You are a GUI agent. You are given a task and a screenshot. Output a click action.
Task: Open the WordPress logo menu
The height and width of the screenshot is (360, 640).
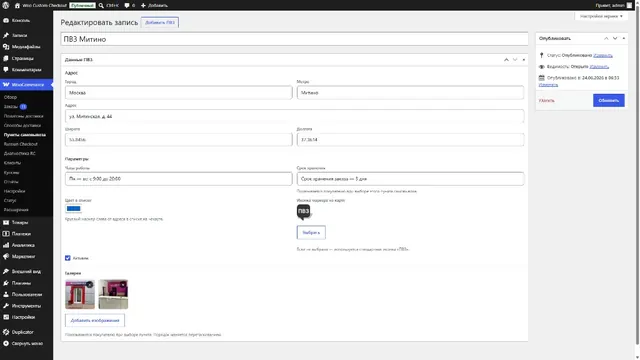[x=6, y=5]
